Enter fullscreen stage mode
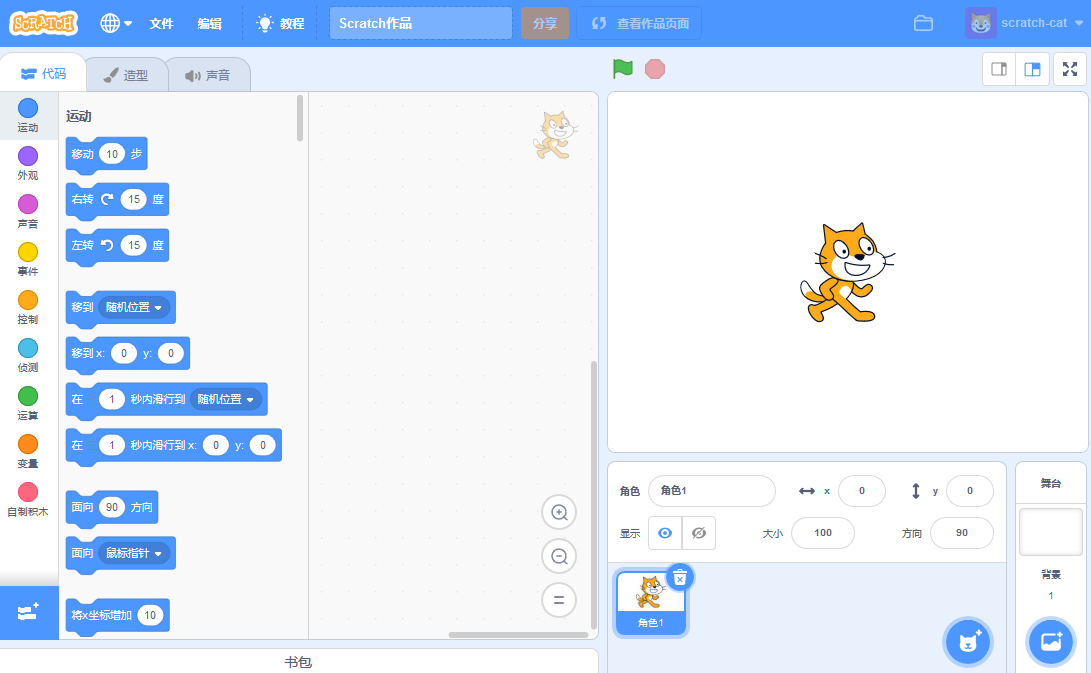Viewport: 1091px width, 673px height. (x=1069, y=69)
